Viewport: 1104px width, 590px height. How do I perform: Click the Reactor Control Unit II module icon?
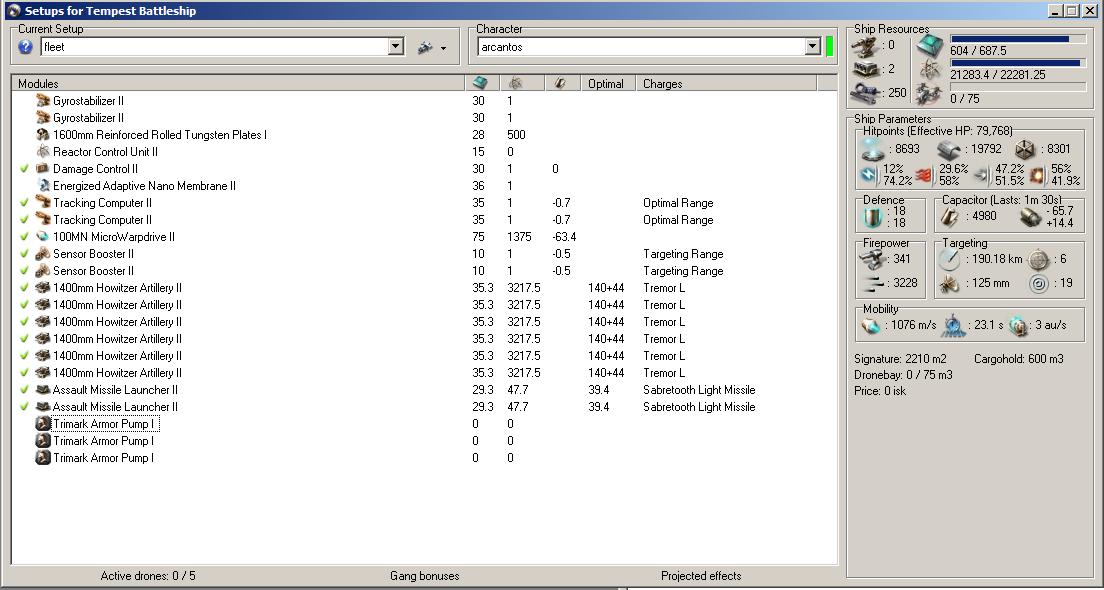point(42,151)
